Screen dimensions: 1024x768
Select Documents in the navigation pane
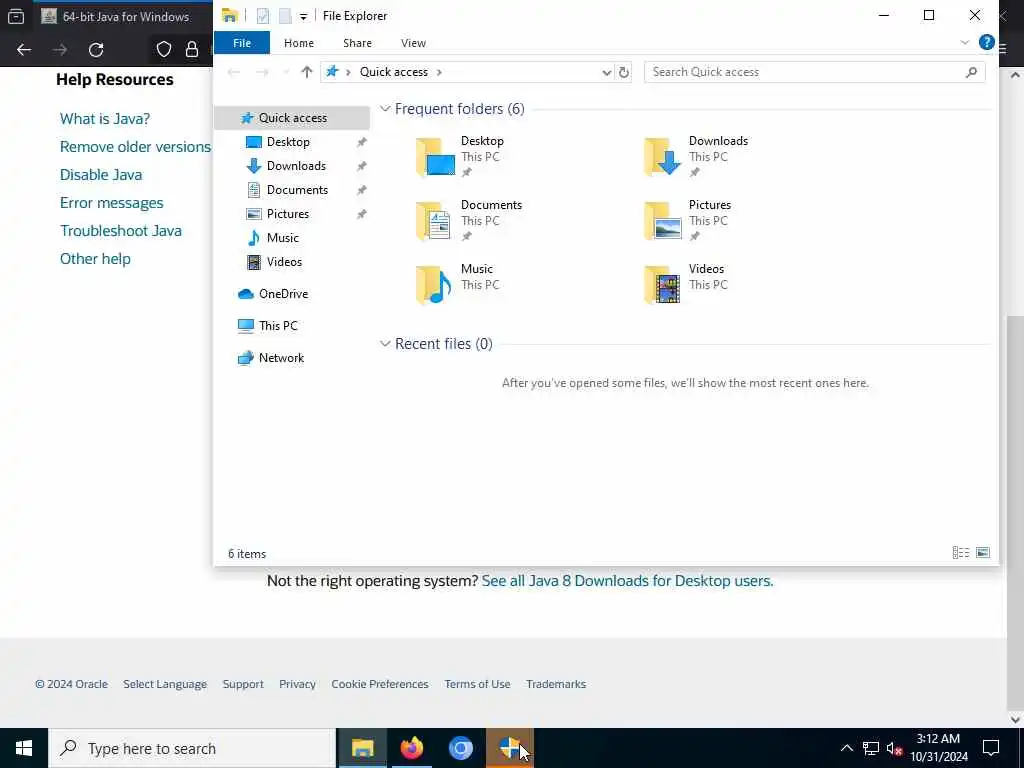[297, 190]
